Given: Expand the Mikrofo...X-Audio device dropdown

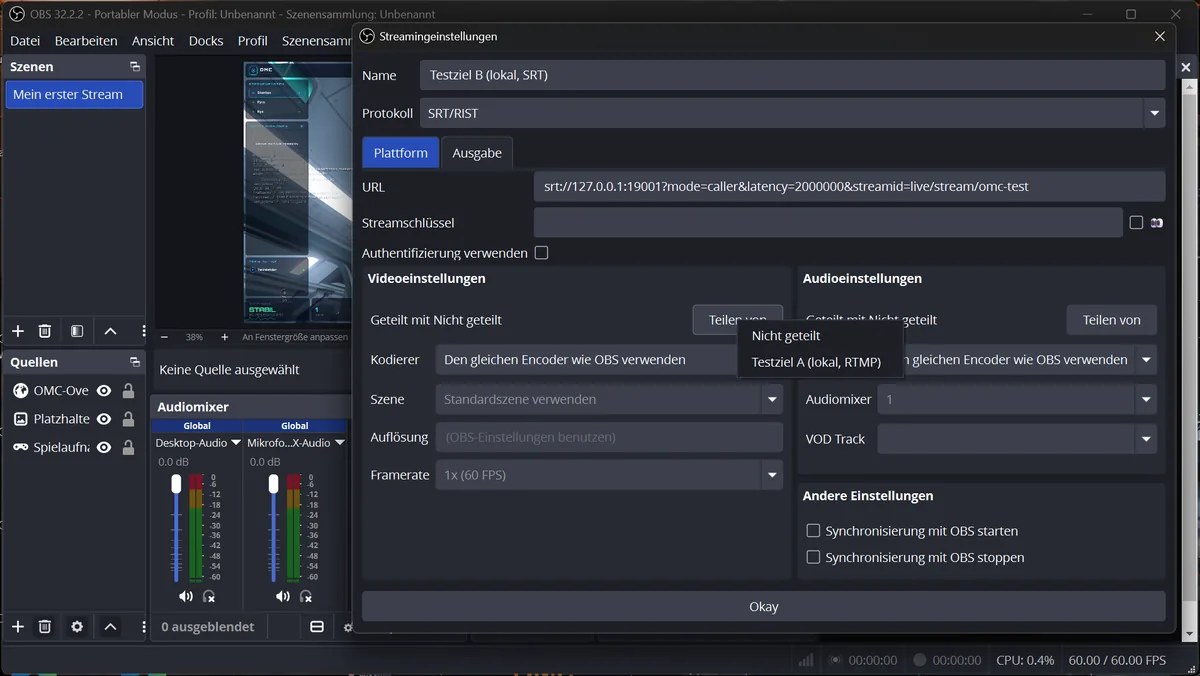Looking at the screenshot, I should [340, 443].
